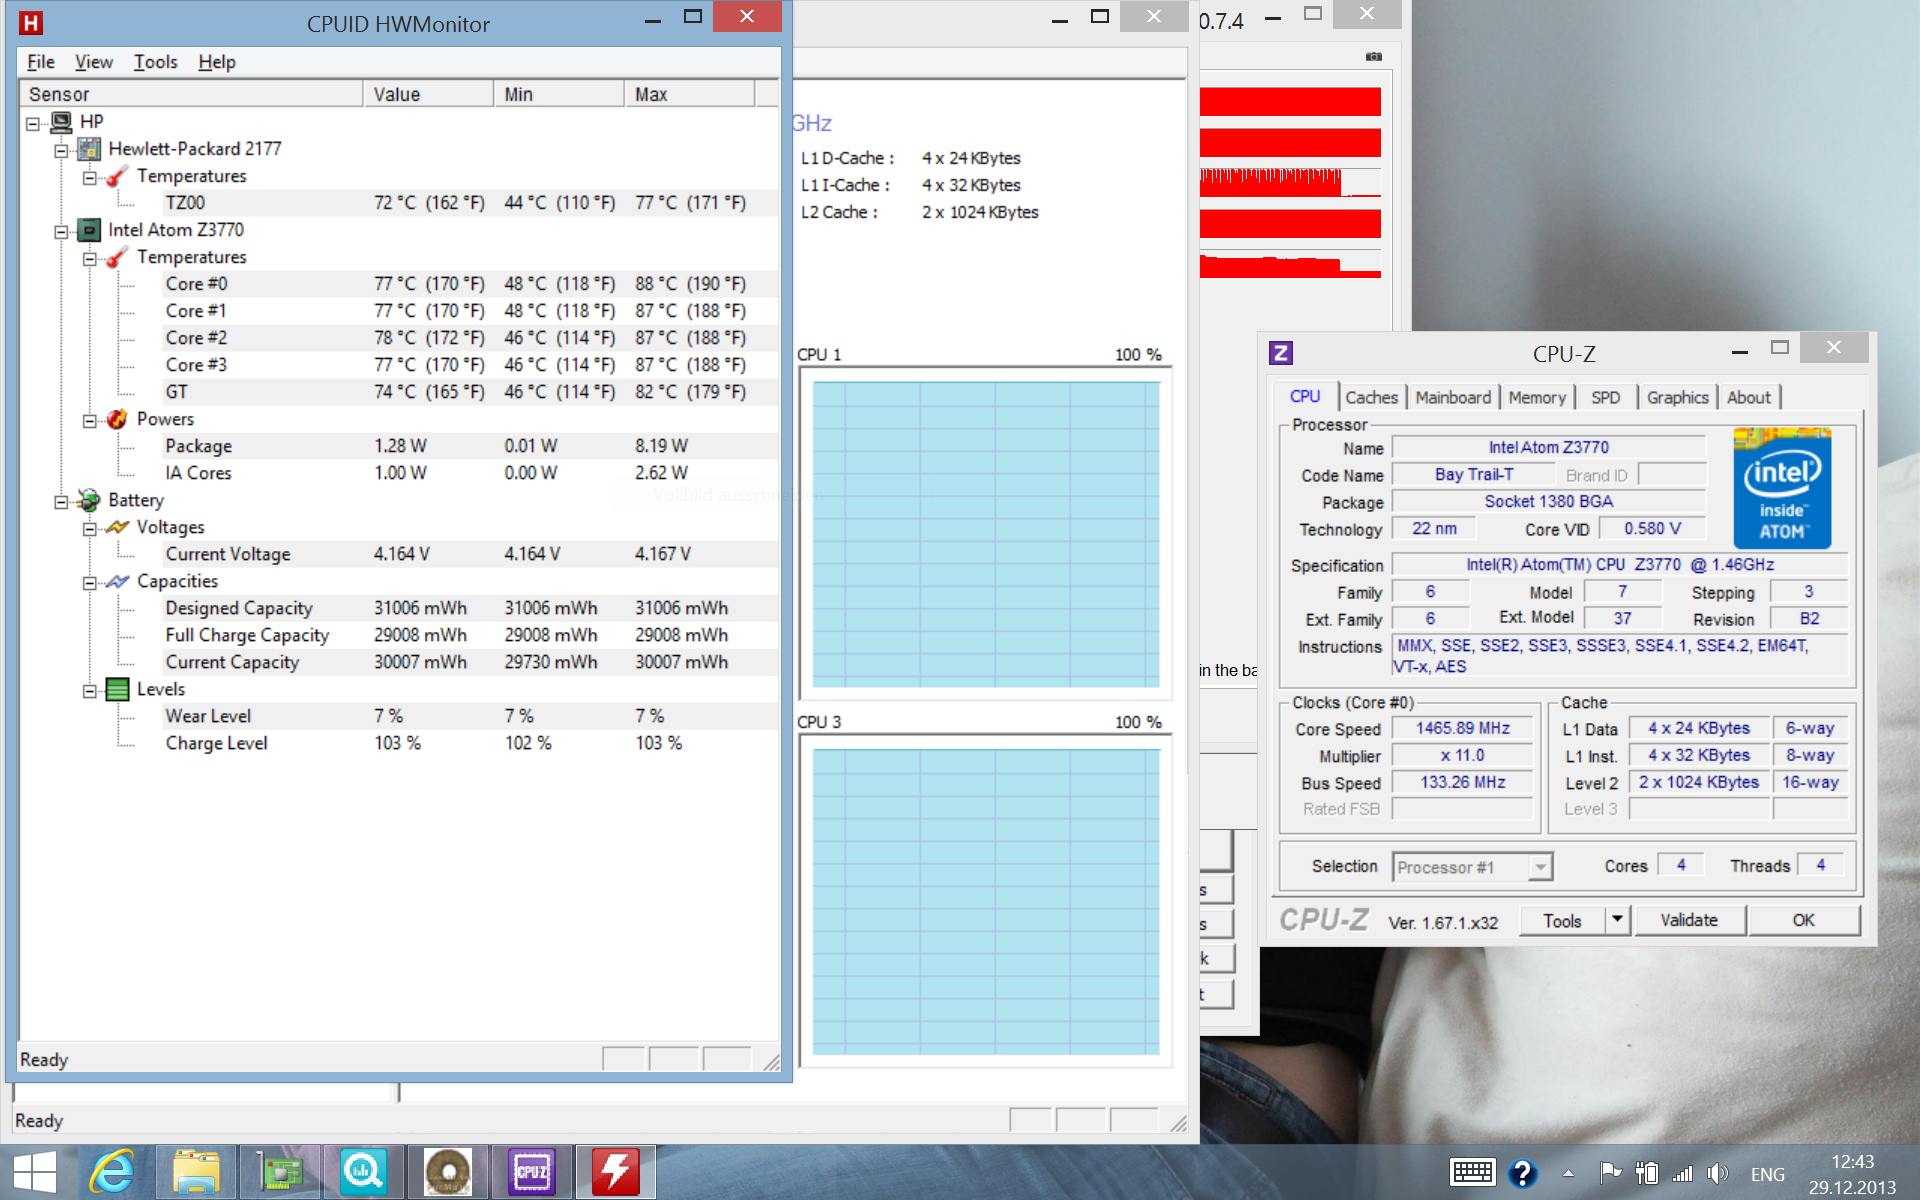Image resolution: width=1920 pixels, height=1200 pixels.
Task: Click the Battery node icon
Action: (90, 500)
